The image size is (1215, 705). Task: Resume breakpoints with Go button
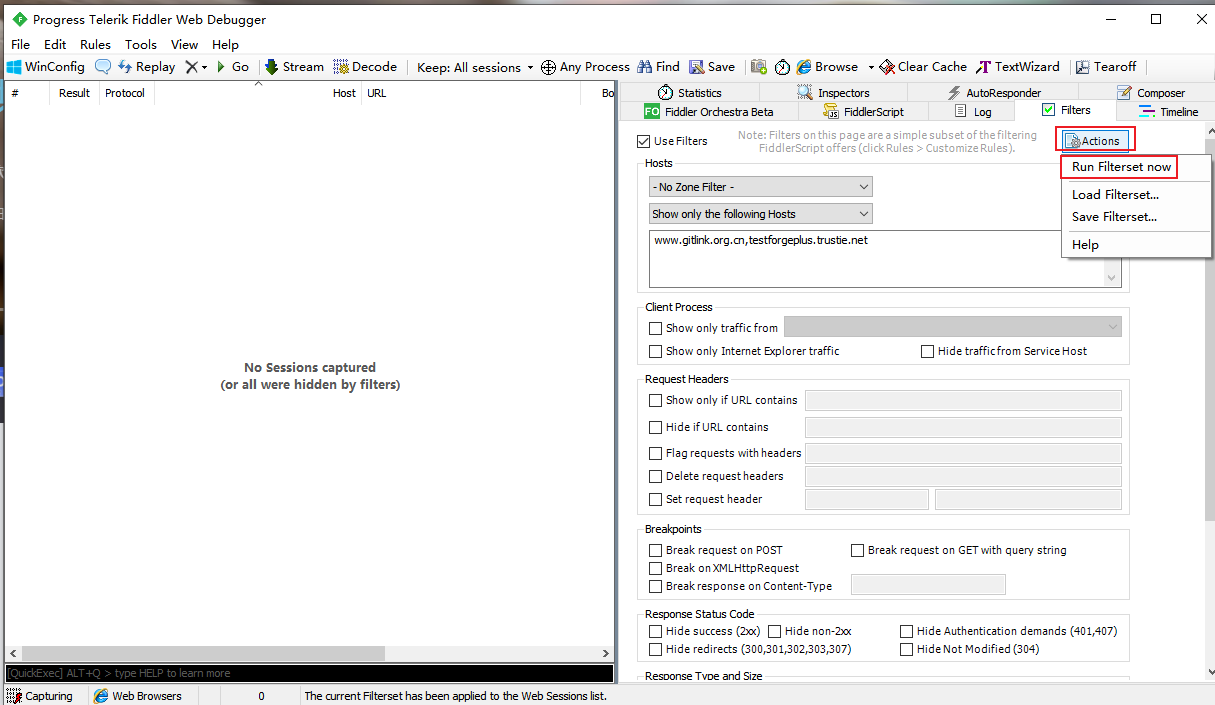pyautogui.click(x=233, y=67)
